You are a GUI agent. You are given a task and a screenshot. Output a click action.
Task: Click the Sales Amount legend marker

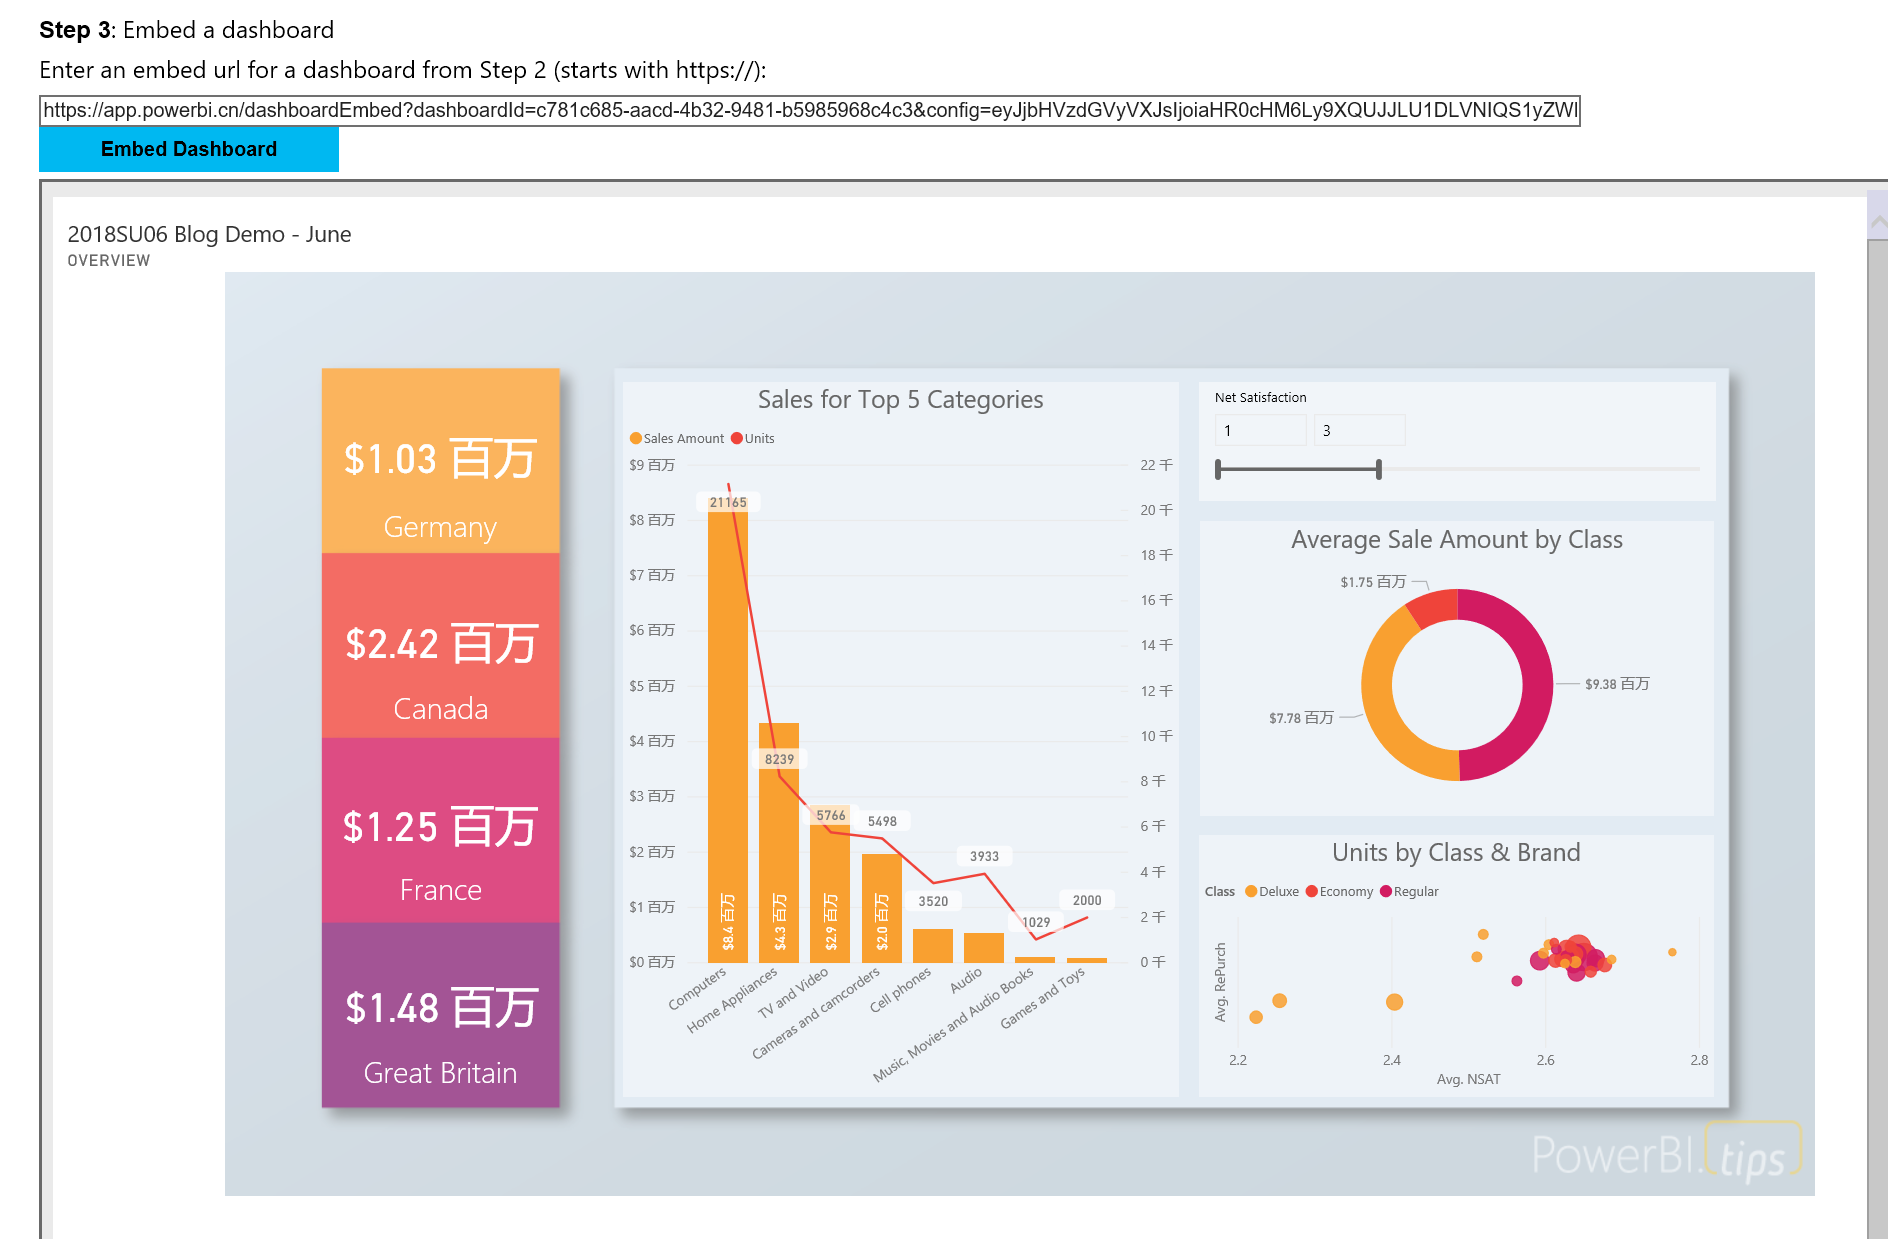tap(636, 438)
